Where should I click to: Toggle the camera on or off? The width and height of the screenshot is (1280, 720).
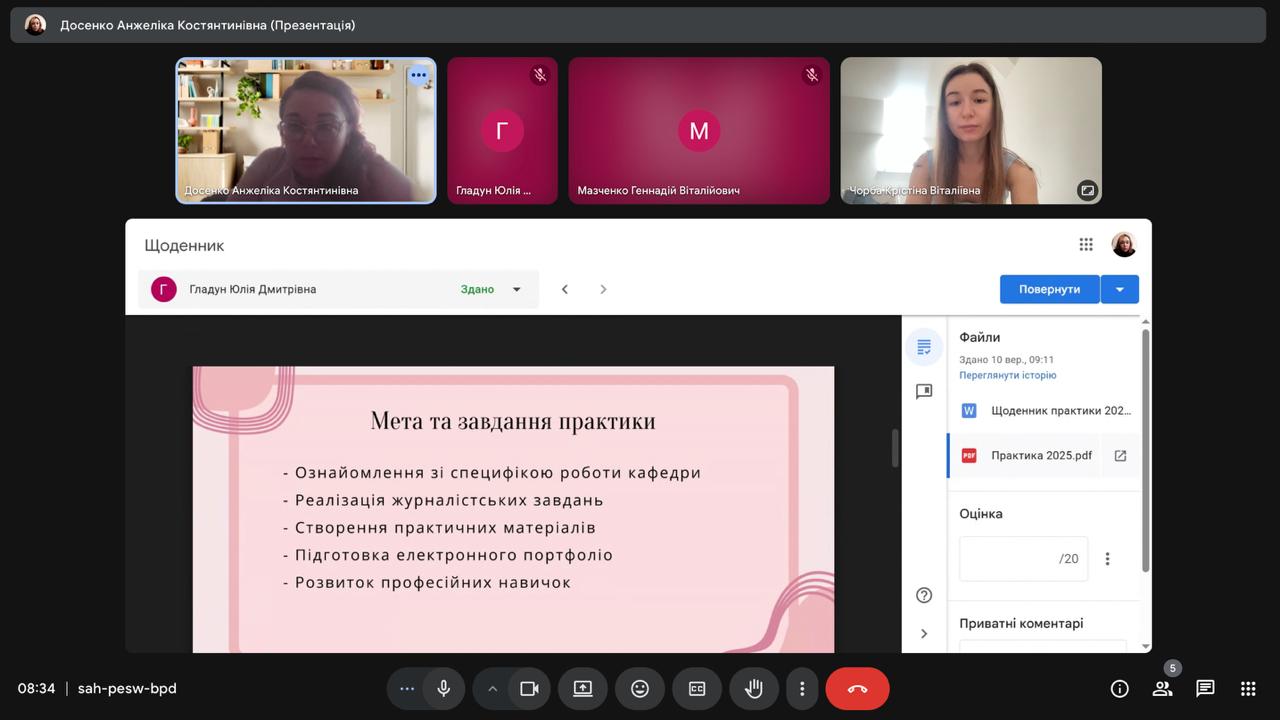529,688
